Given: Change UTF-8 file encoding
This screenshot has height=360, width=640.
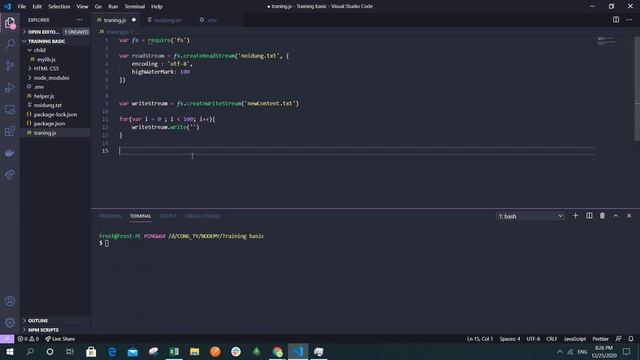Looking at the screenshot, I should point(533,339).
